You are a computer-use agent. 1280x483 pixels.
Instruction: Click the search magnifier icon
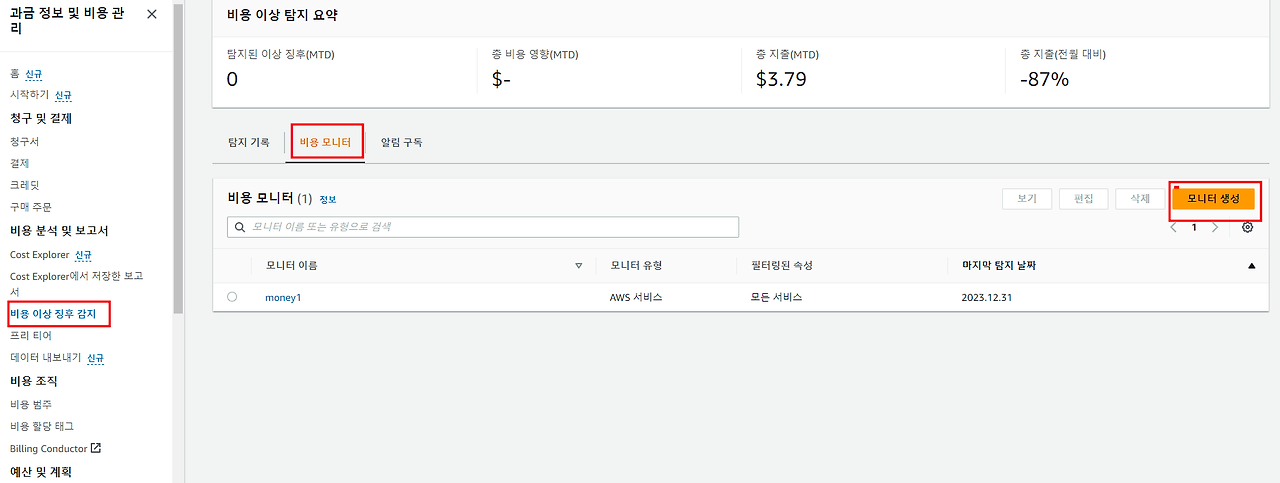click(x=240, y=227)
